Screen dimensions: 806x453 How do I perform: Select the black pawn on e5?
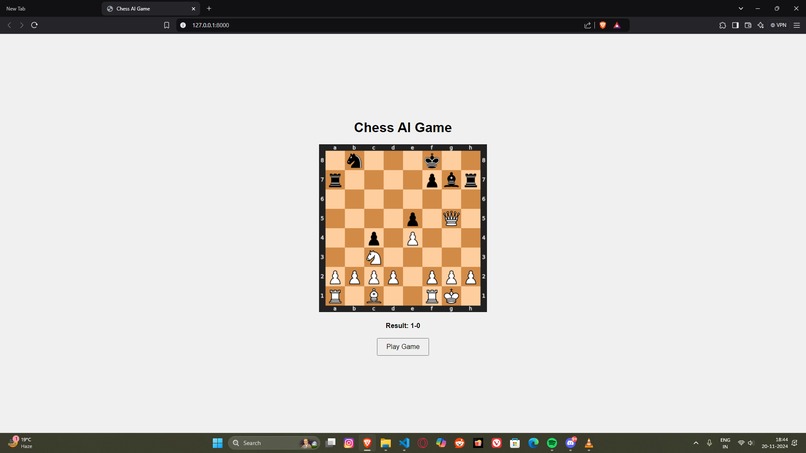(x=412, y=219)
